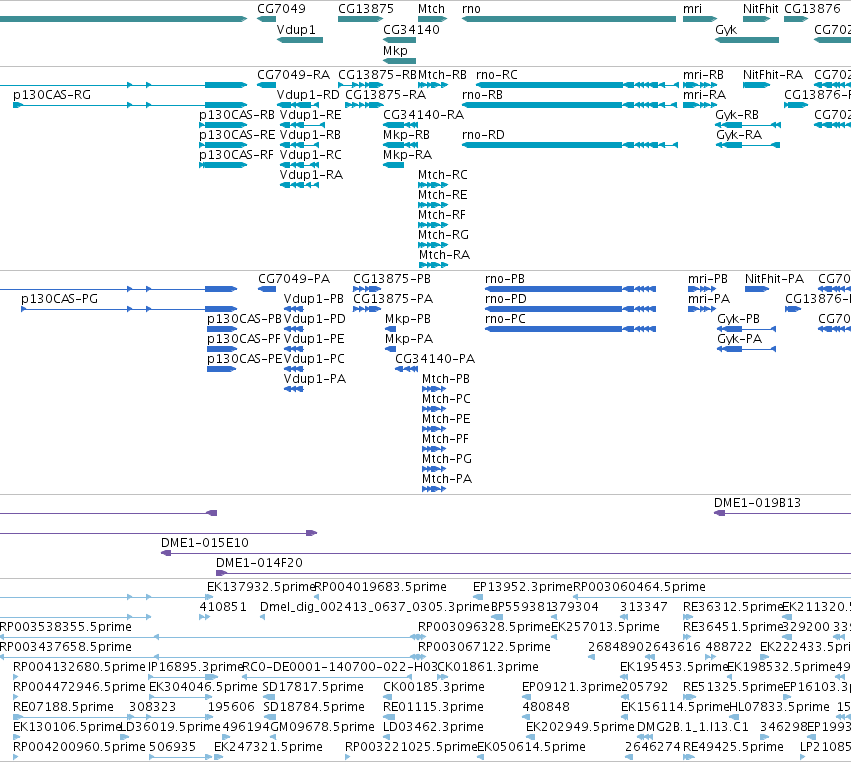Click transcript rno-RB label
Viewport: 851px width, 762px height.
(x=482, y=95)
